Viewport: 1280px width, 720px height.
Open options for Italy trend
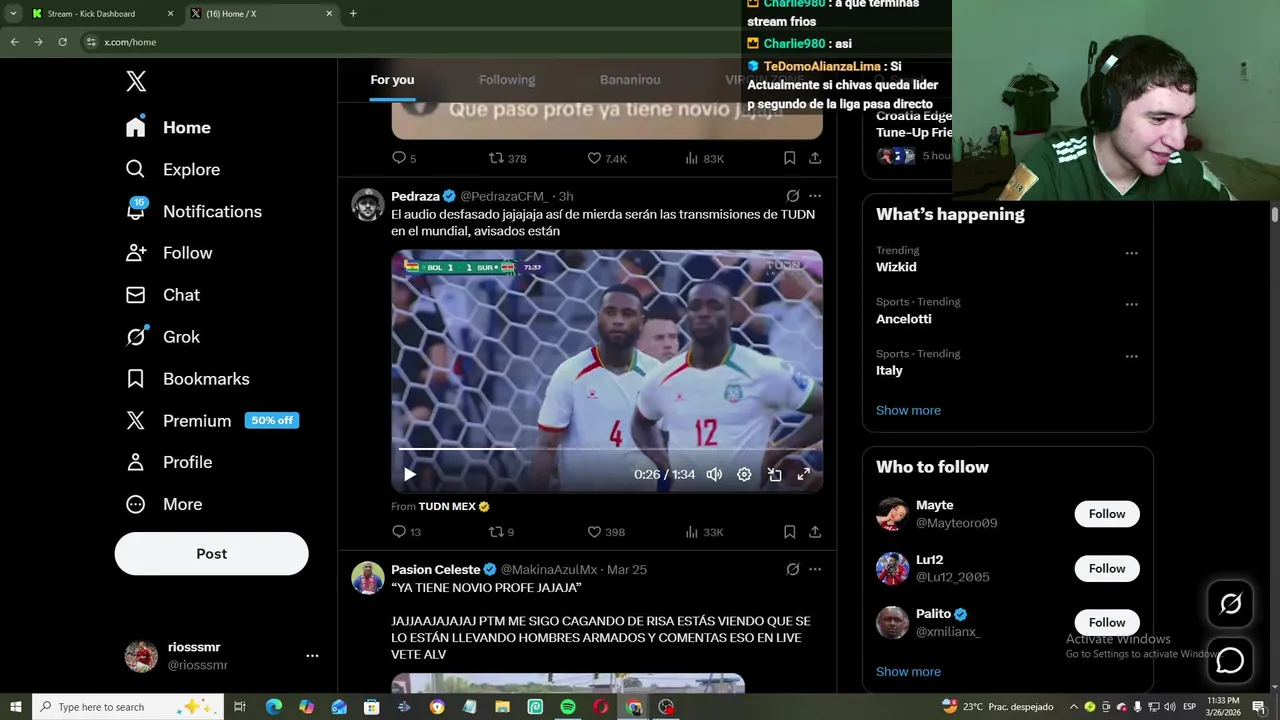pos(1131,356)
